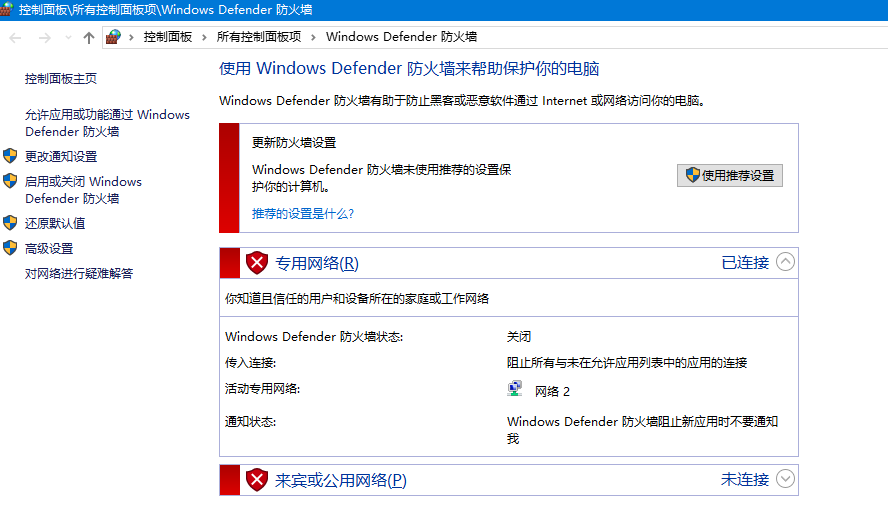Open 启用或关闭 Windows Defender 防火墙
Screen dimensions: 888x523
(x=83, y=190)
